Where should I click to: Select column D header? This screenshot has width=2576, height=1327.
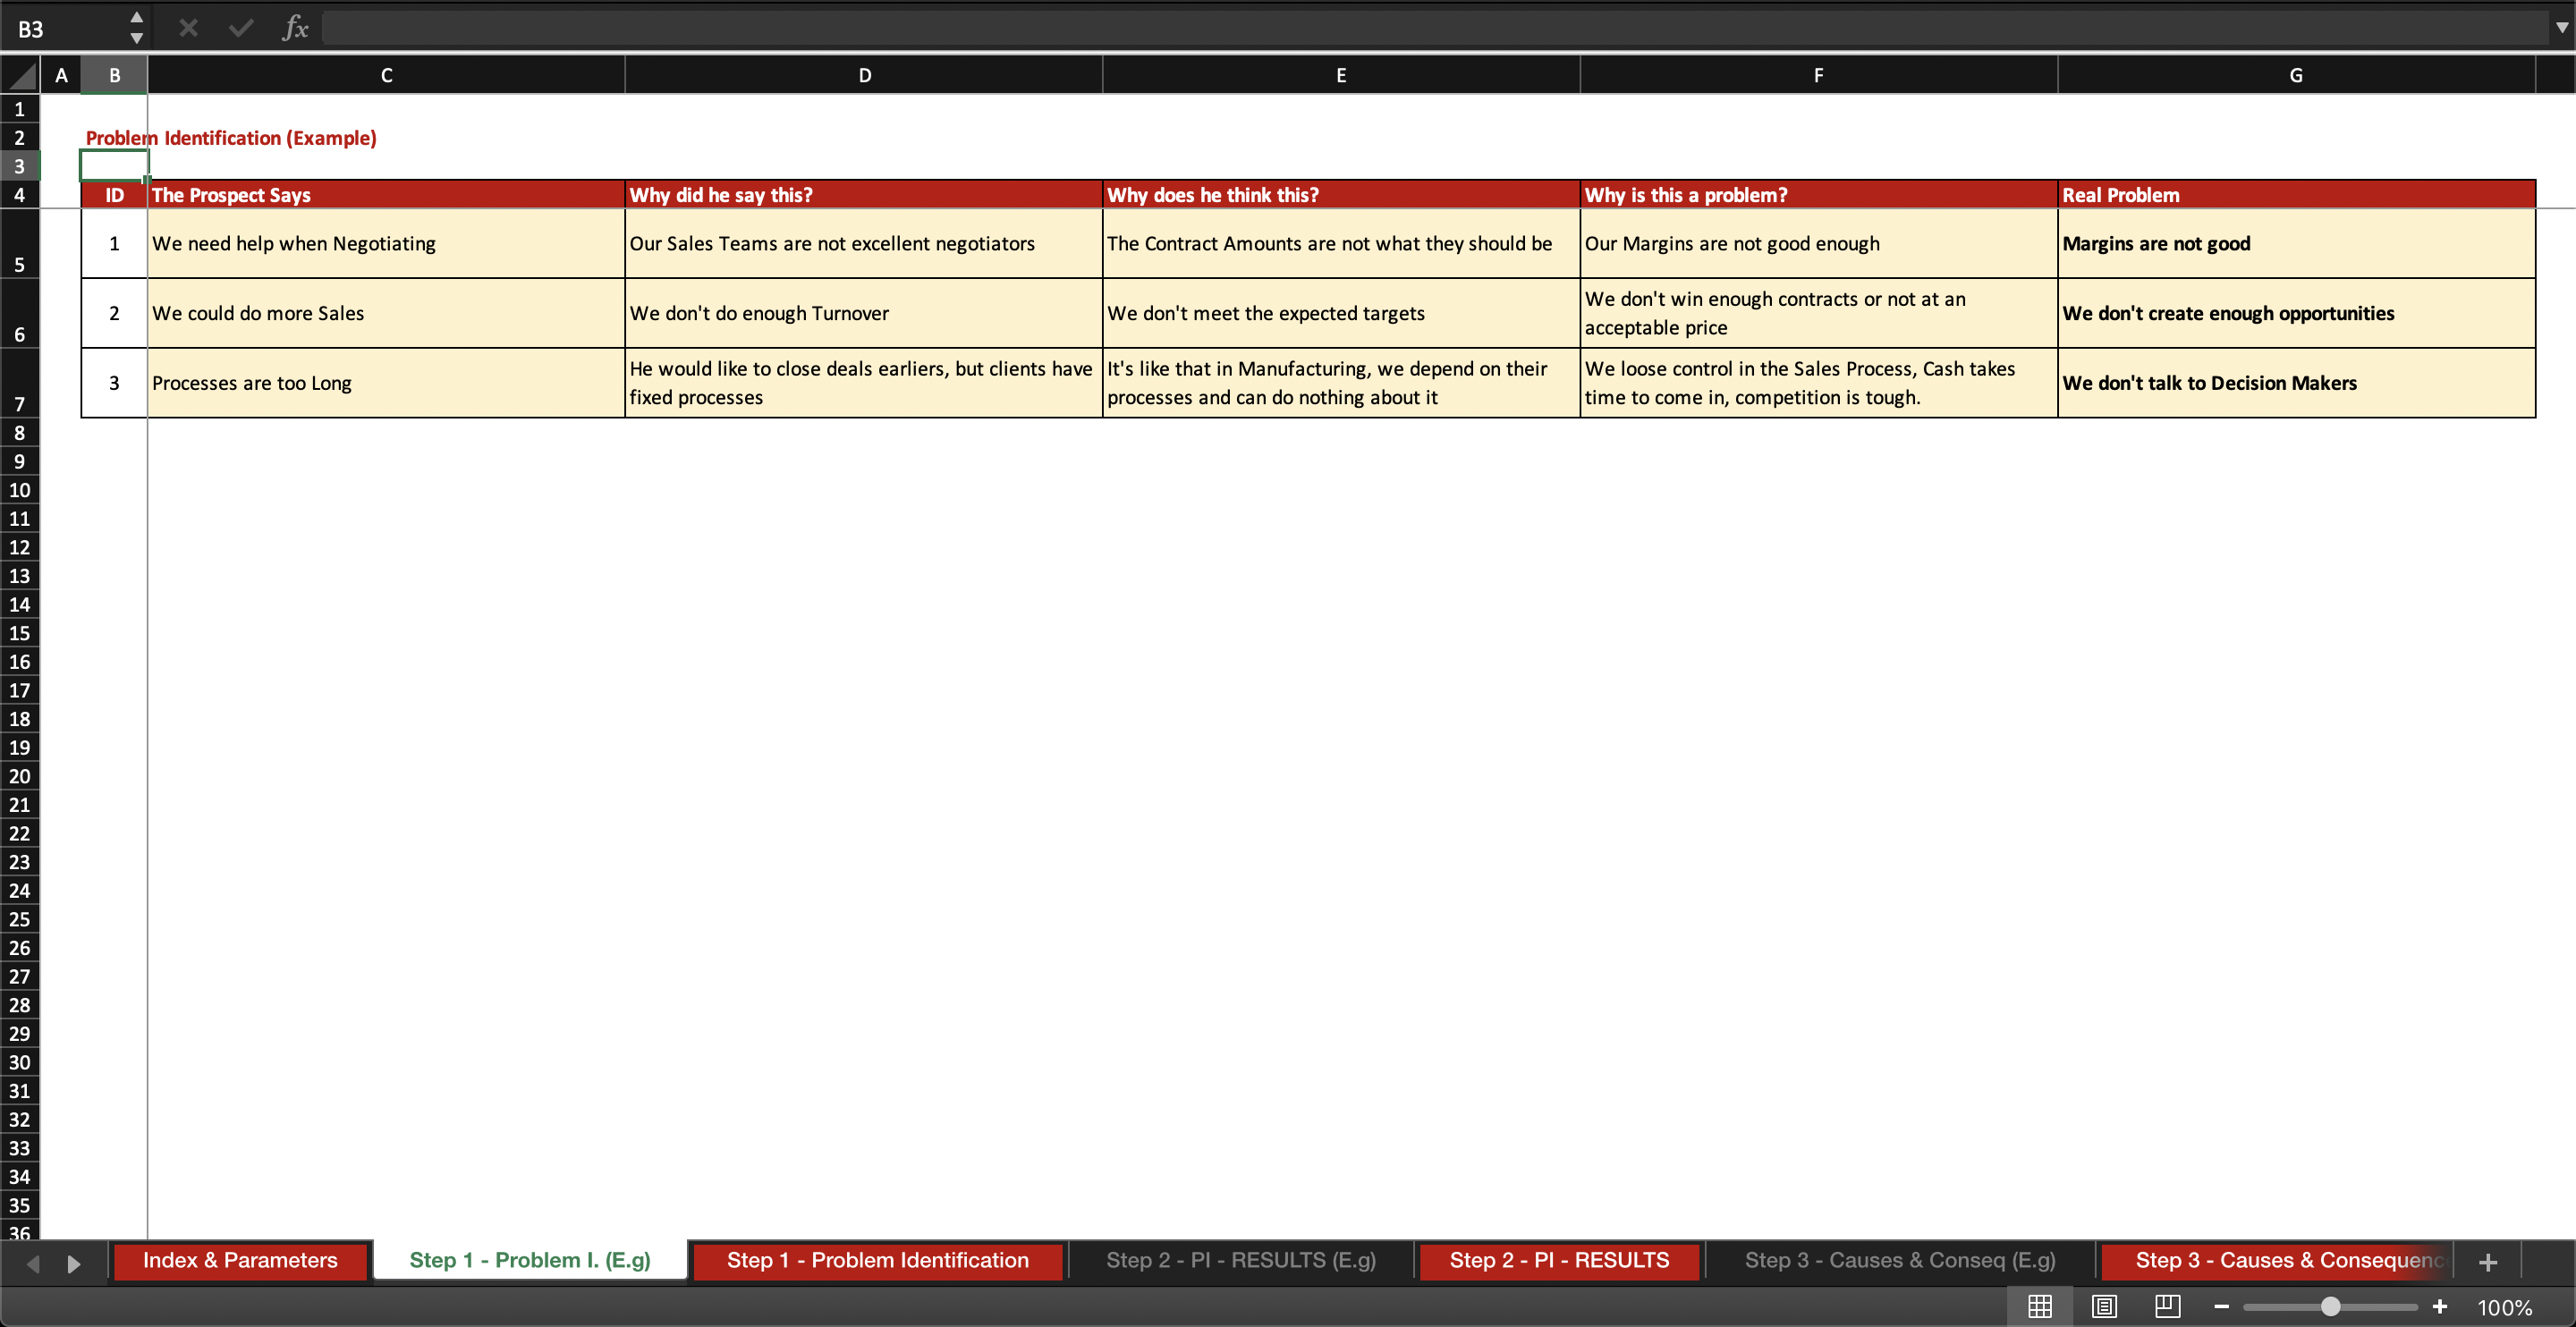pyautogui.click(x=864, y=75)
